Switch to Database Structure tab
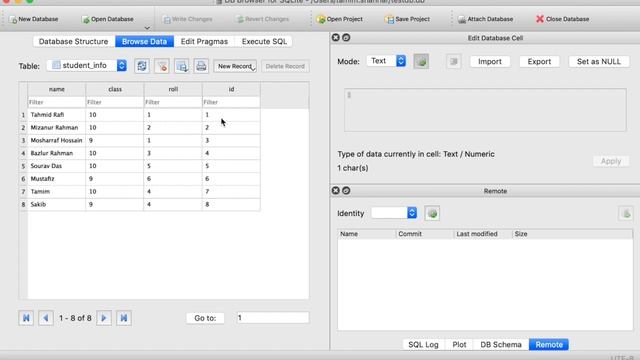Image resolution: width=640 pixels, height=360 pixels. tap(73, 42)
